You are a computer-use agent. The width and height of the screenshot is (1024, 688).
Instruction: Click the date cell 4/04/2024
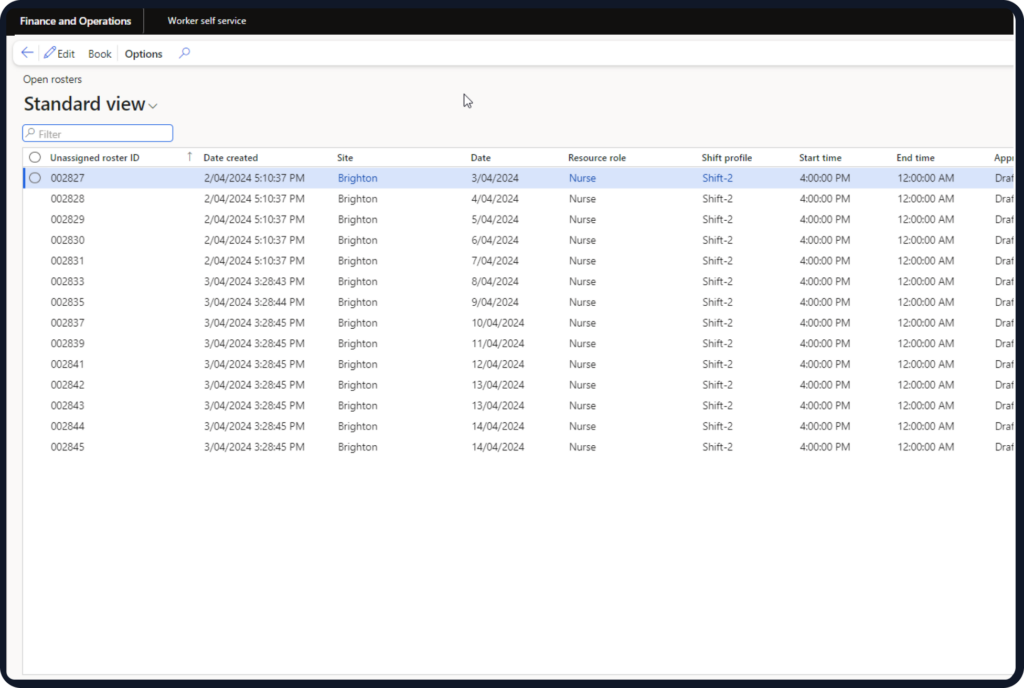pyautogui.click(x=495, y=198)
